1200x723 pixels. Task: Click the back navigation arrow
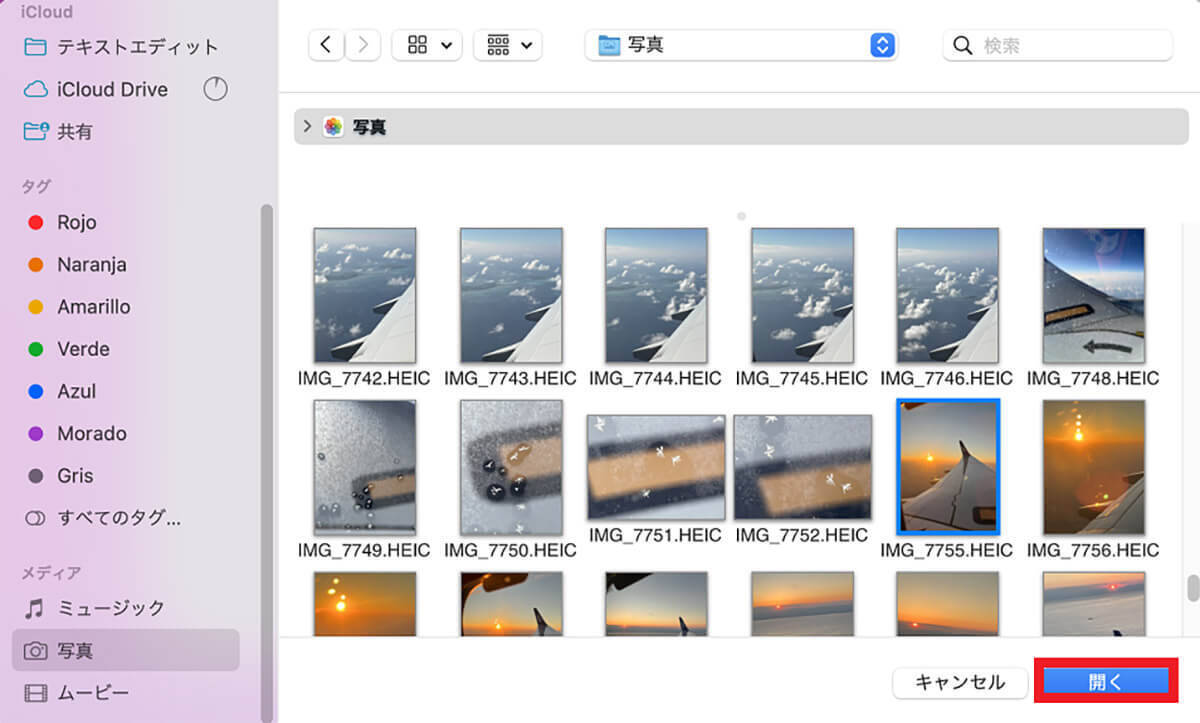click(x=326, y=45)
